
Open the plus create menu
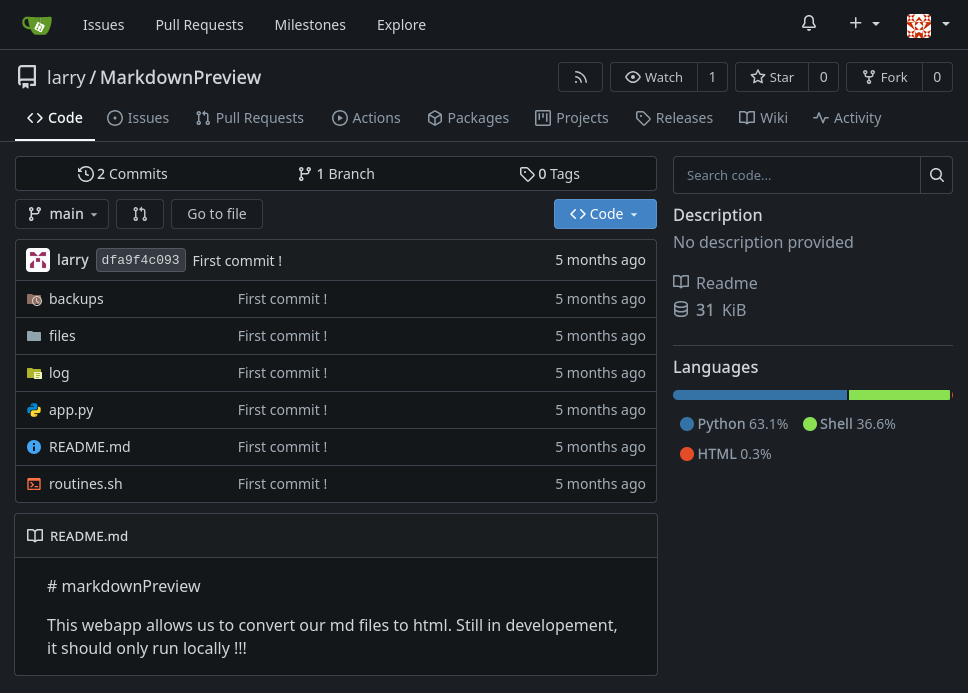click(x=864, y=24)
